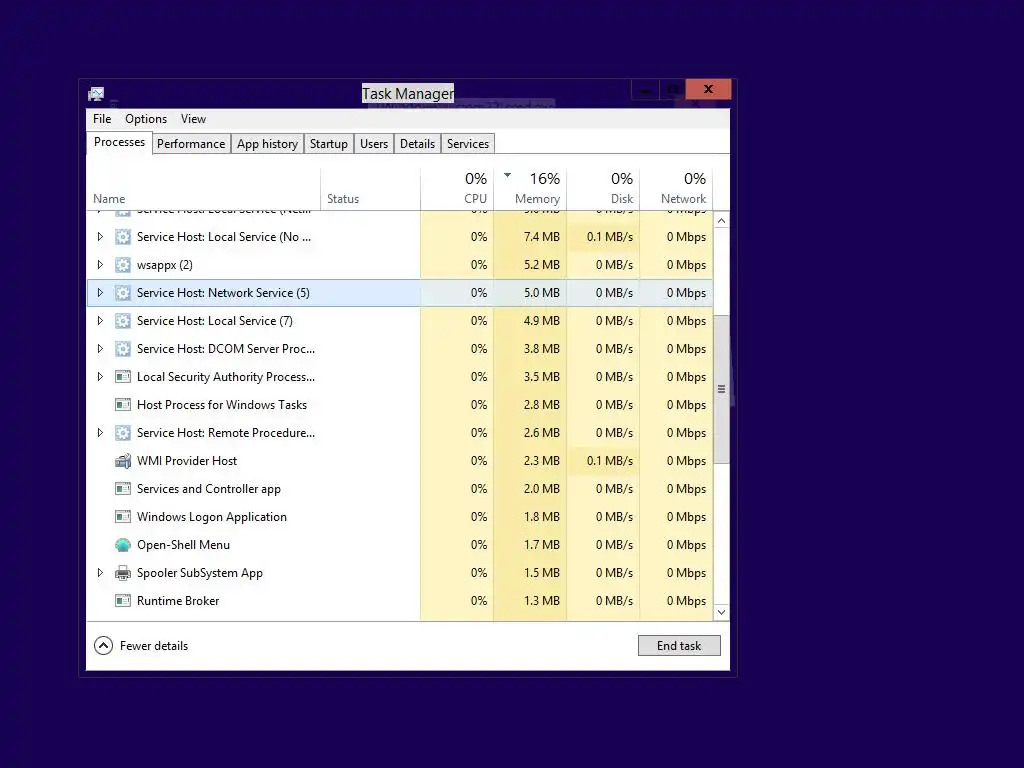Click the Fewer details chevron circle icon
This screenshot has width=1024, height=768.
tap(103, 646)
